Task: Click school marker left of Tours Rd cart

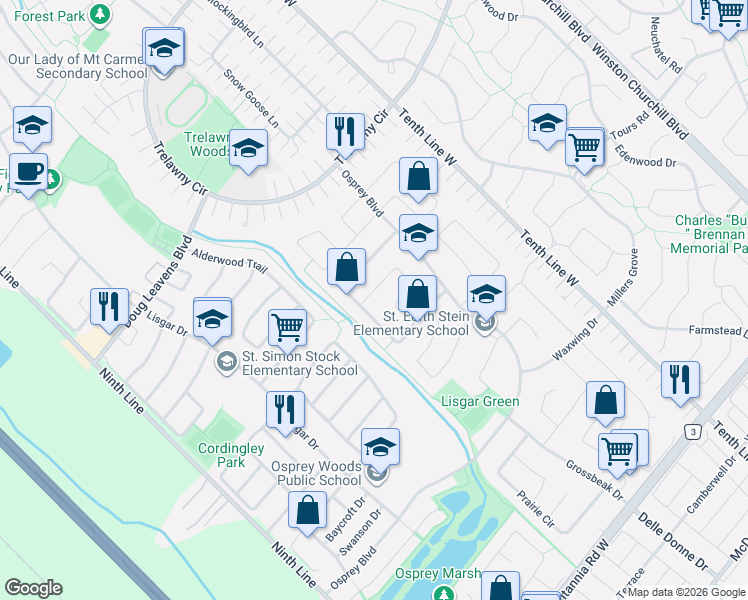Action: coord(547,124)
